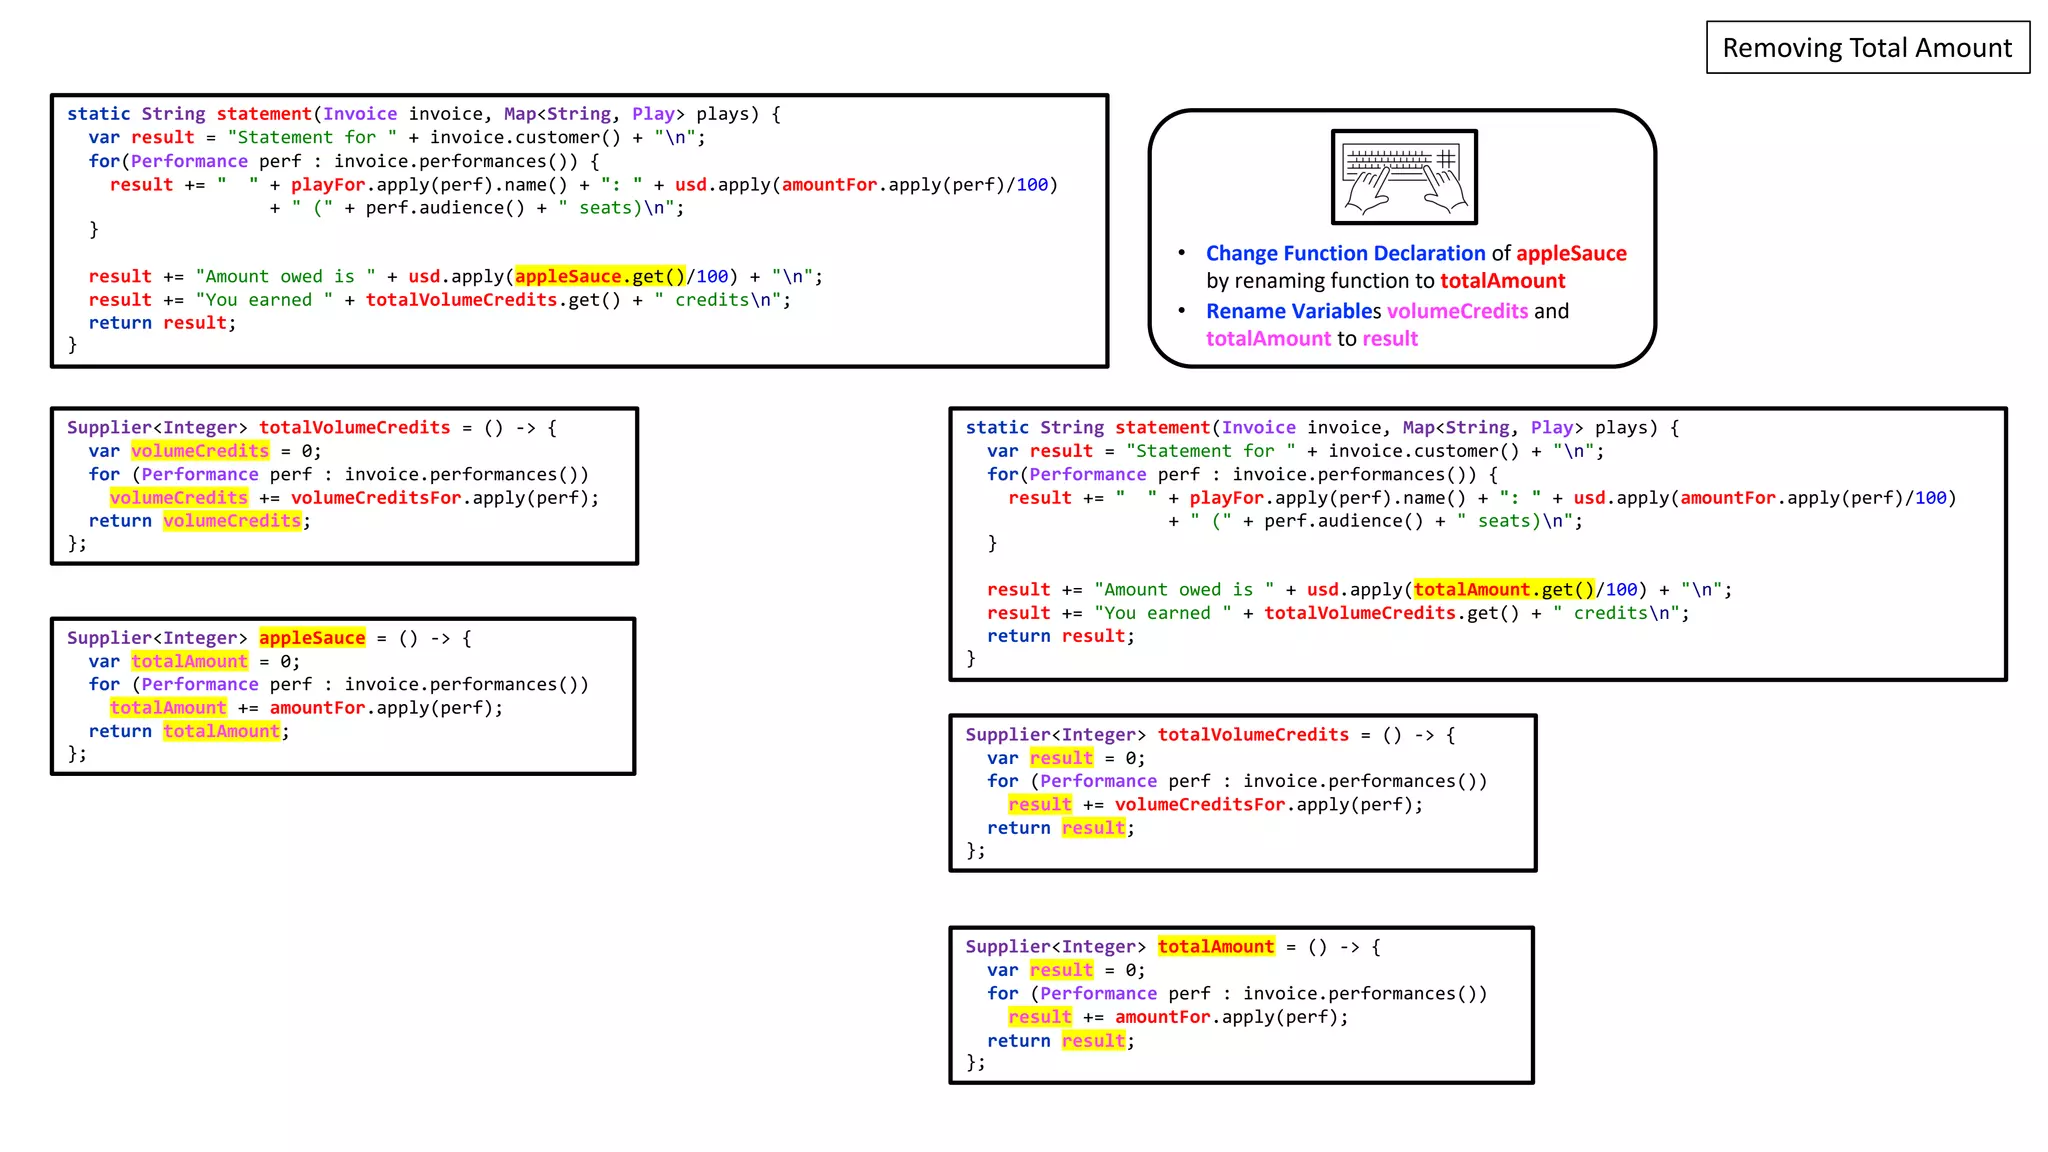Click 'volumeCreditsFor' in the right supplier box
2048x1152 pixels.
pyautogui.click(x=1199, y=805)
